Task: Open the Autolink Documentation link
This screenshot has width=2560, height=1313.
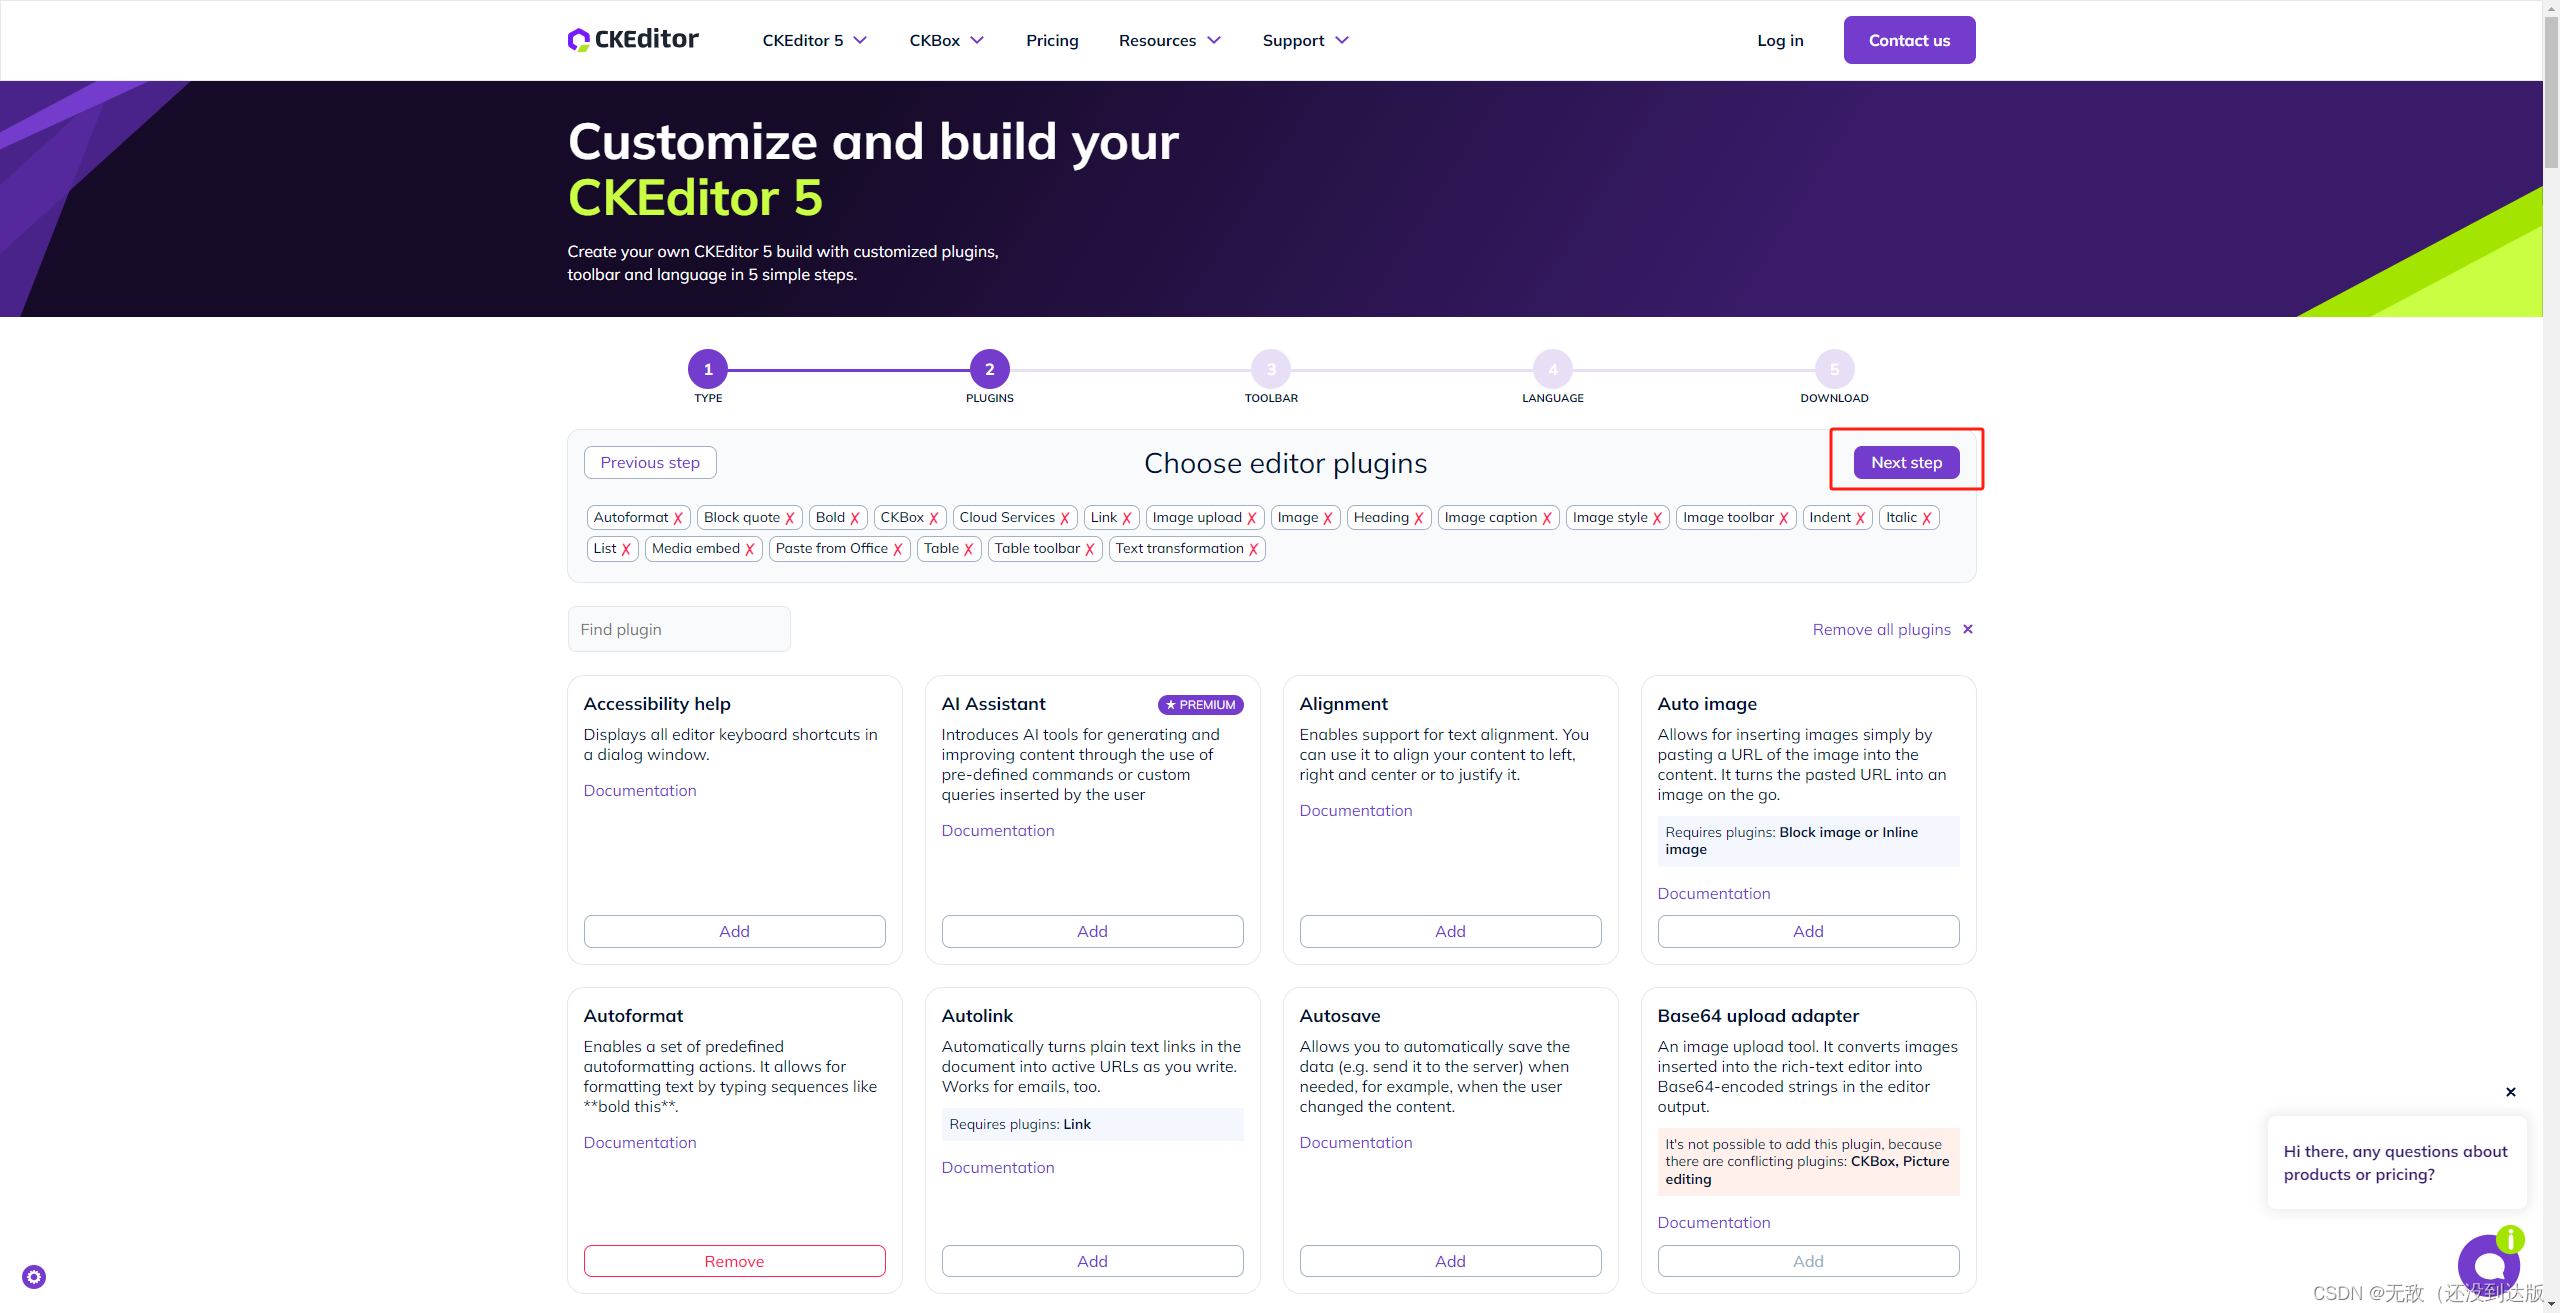Action: [997, 1167]
